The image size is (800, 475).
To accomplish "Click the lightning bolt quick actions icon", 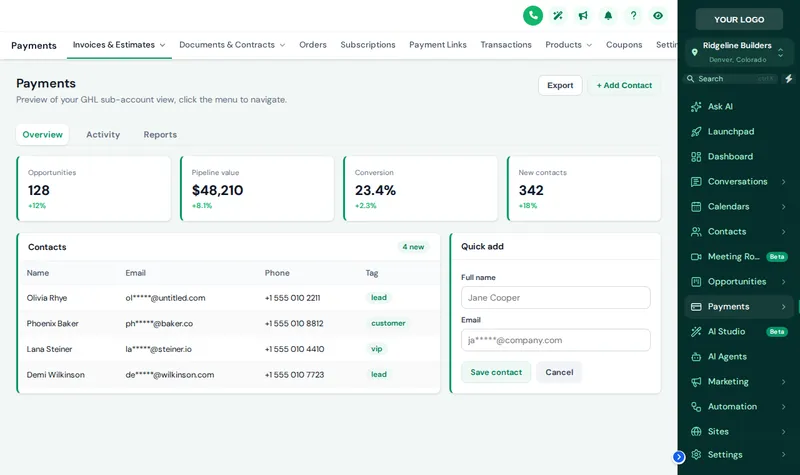I will pyautogui.click(x=789, y=79).
